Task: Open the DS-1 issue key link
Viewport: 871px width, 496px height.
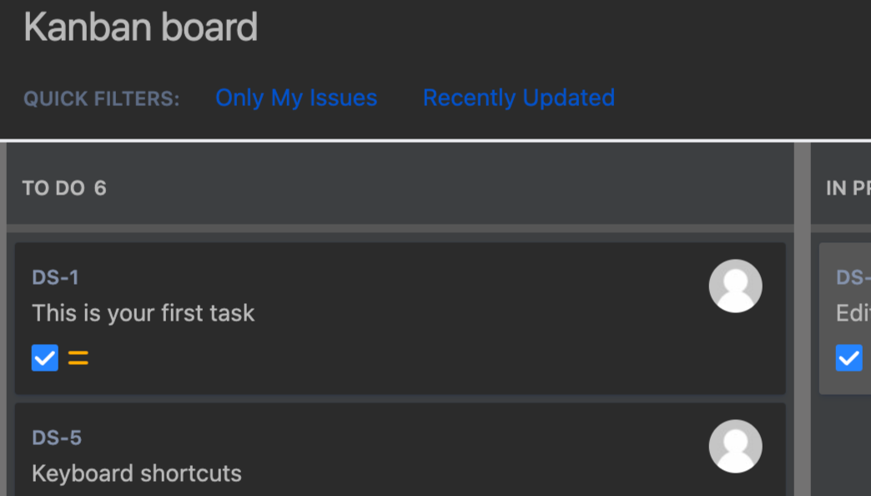Action: 56,277
